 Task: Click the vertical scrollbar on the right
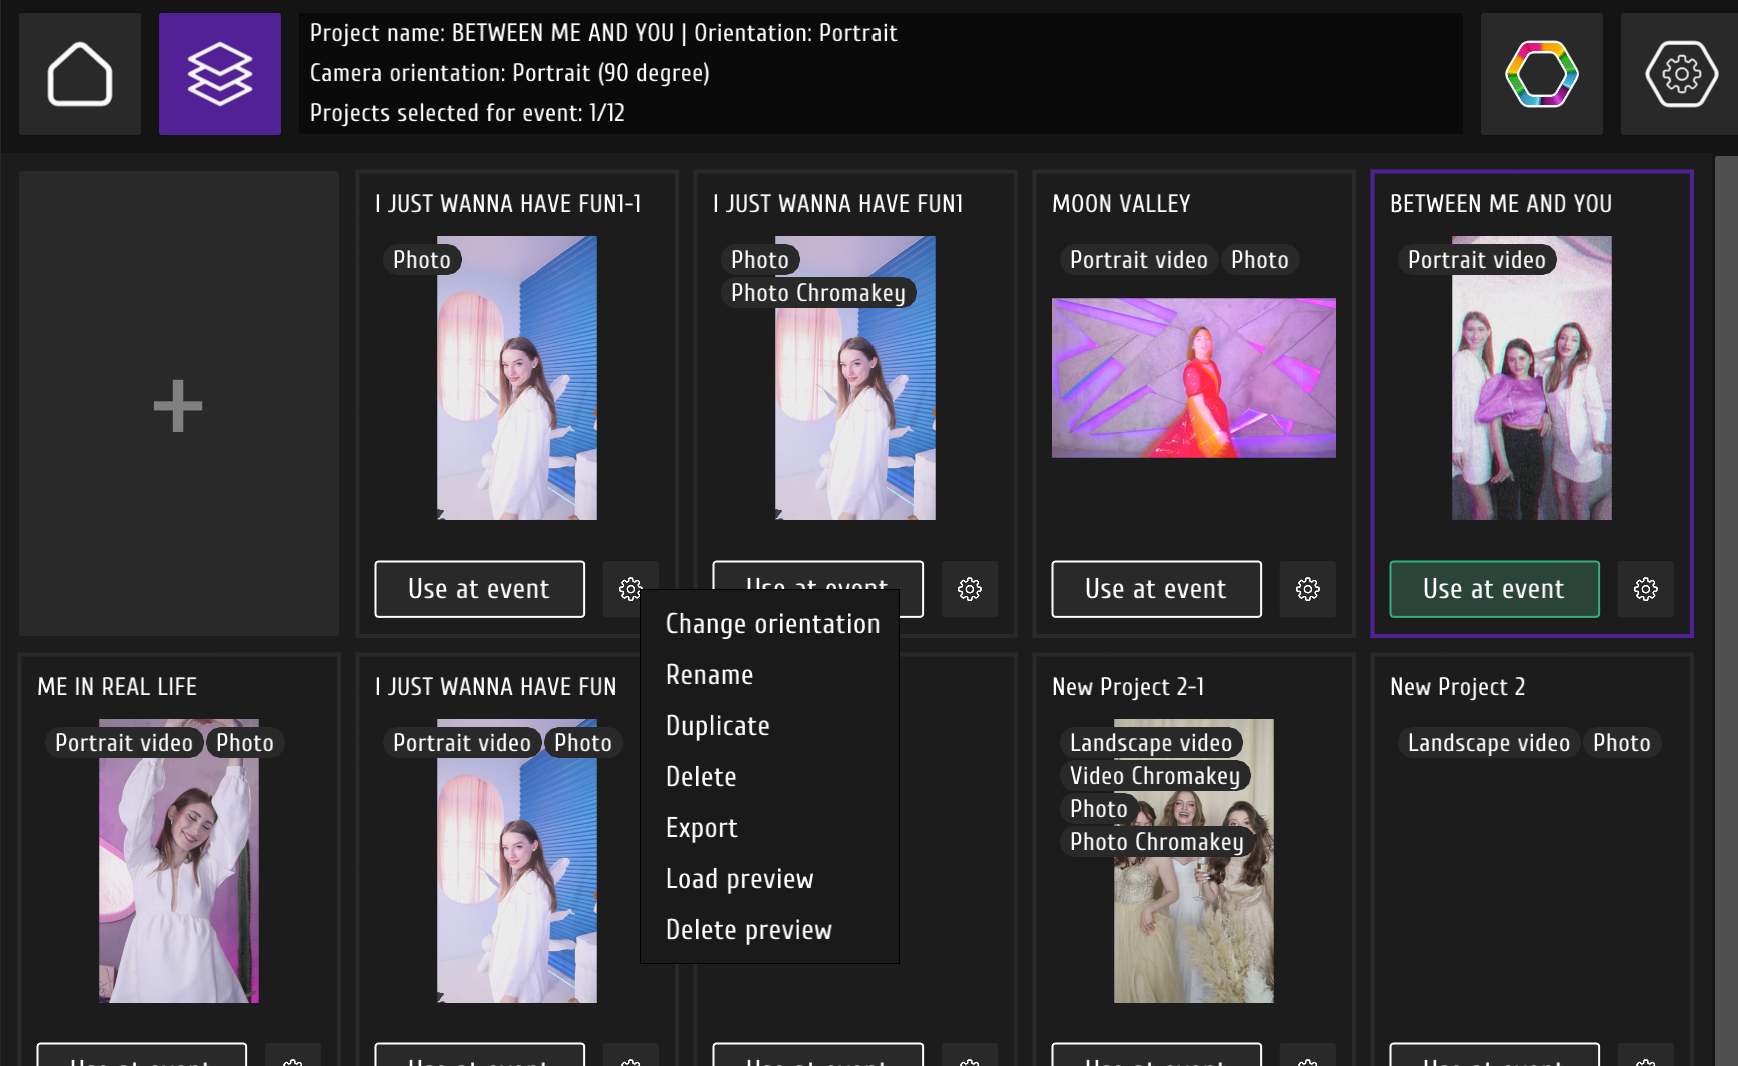coord(1726,611)
